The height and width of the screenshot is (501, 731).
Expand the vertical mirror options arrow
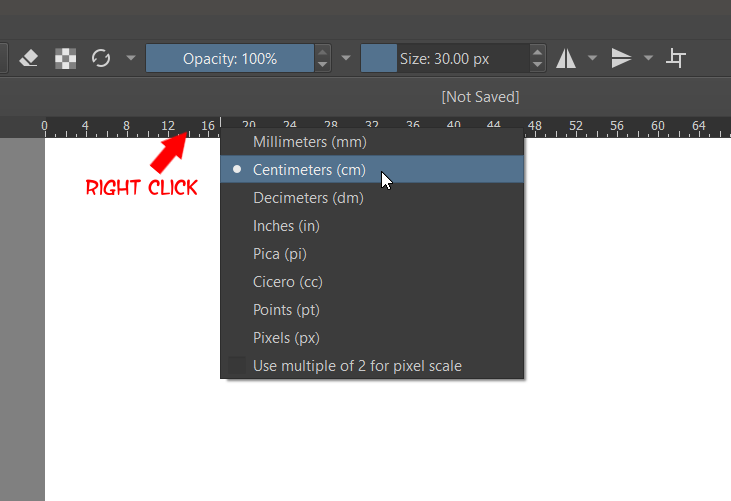pyautogui.click(x=648, y=58)
